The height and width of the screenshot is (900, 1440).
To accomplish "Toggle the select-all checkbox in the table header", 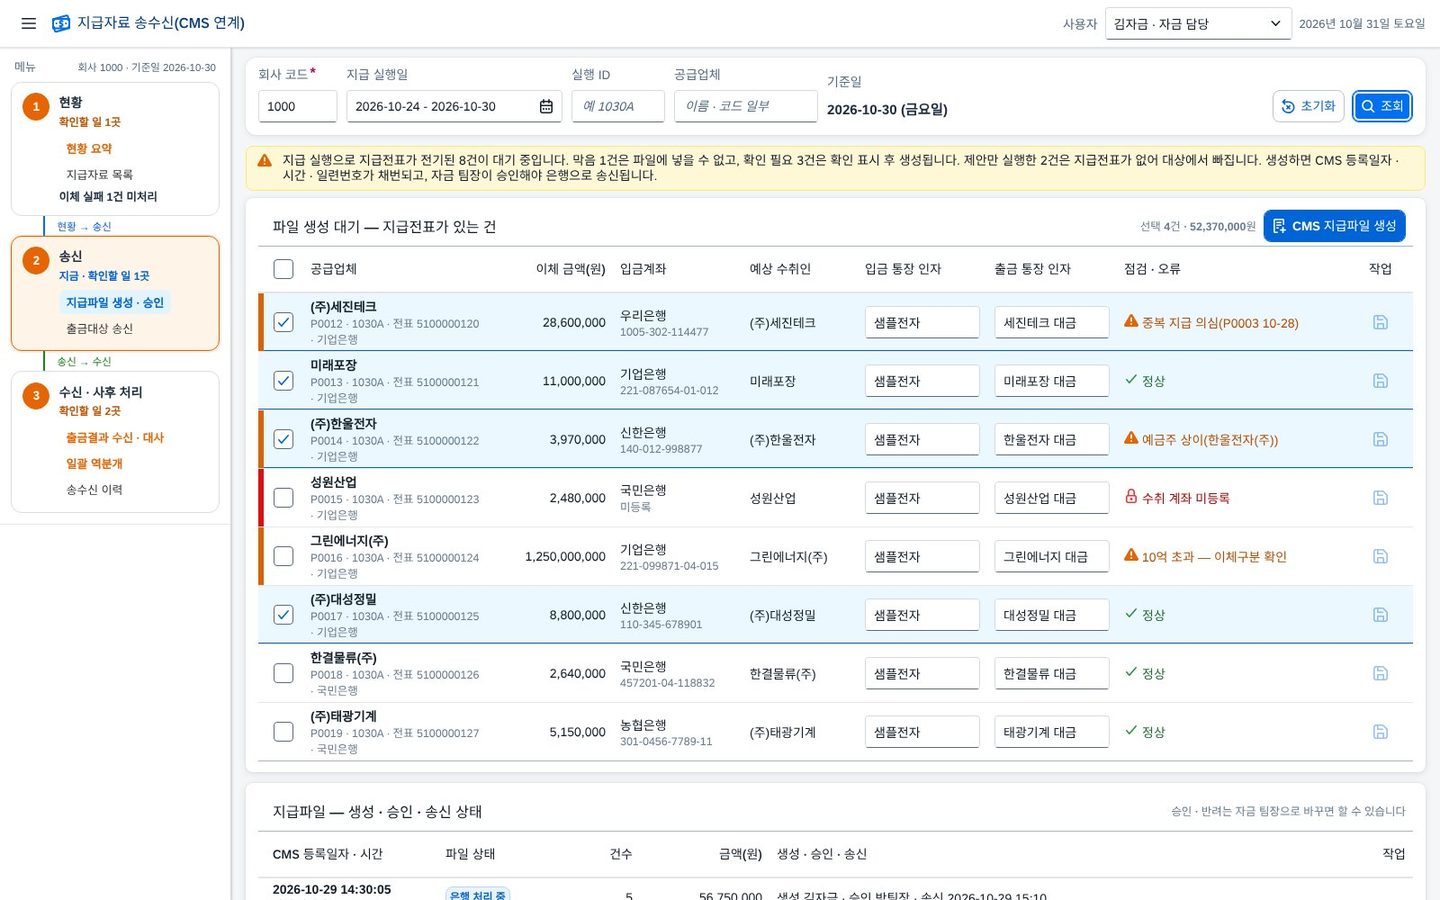I will (284, 269).
